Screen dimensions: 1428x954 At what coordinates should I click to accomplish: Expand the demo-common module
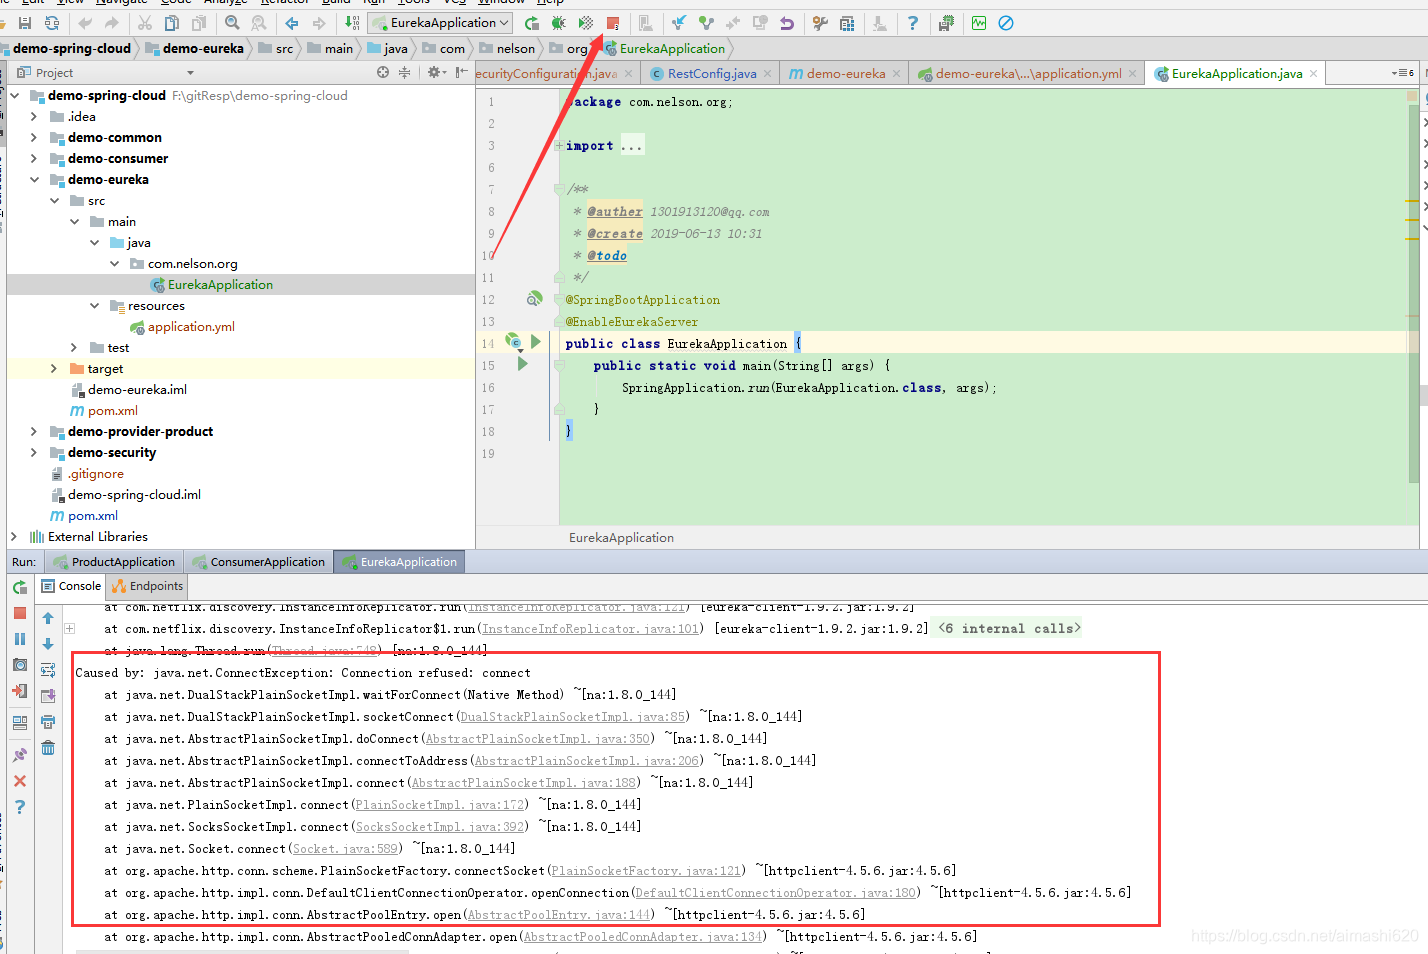[x=35, y=138]
